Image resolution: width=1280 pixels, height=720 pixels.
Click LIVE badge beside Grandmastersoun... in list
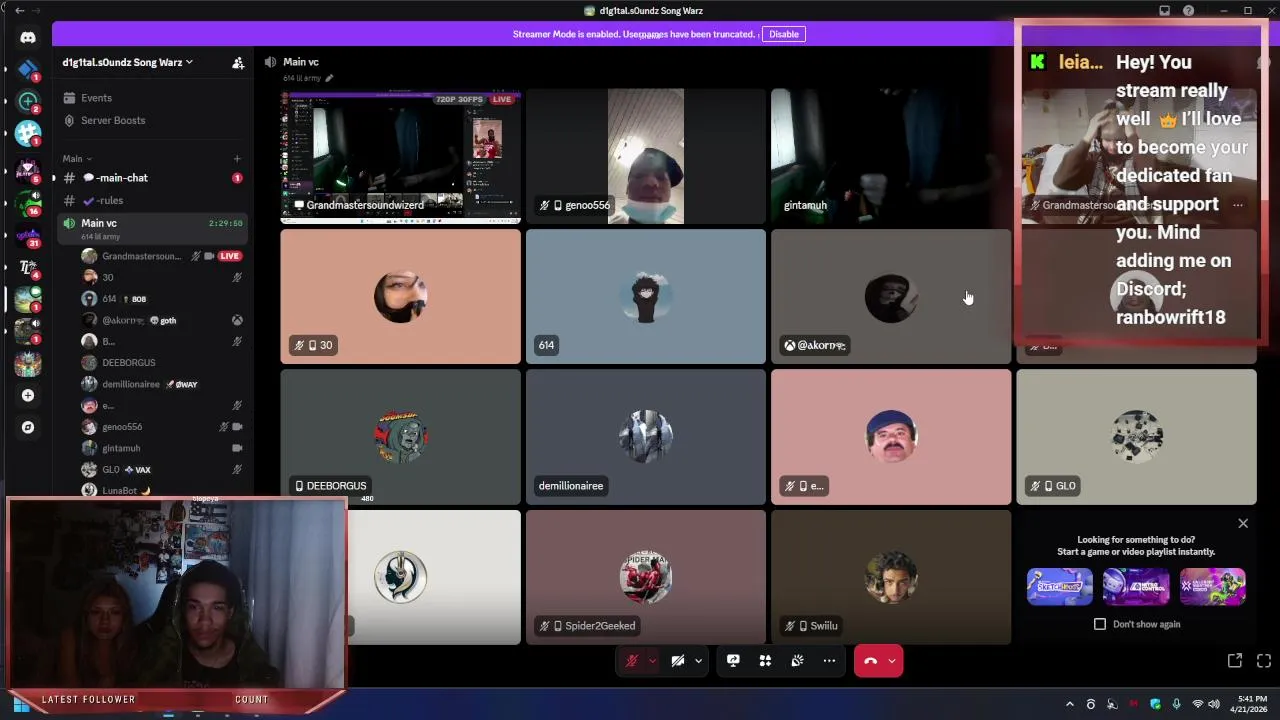[x=230, y=256]
